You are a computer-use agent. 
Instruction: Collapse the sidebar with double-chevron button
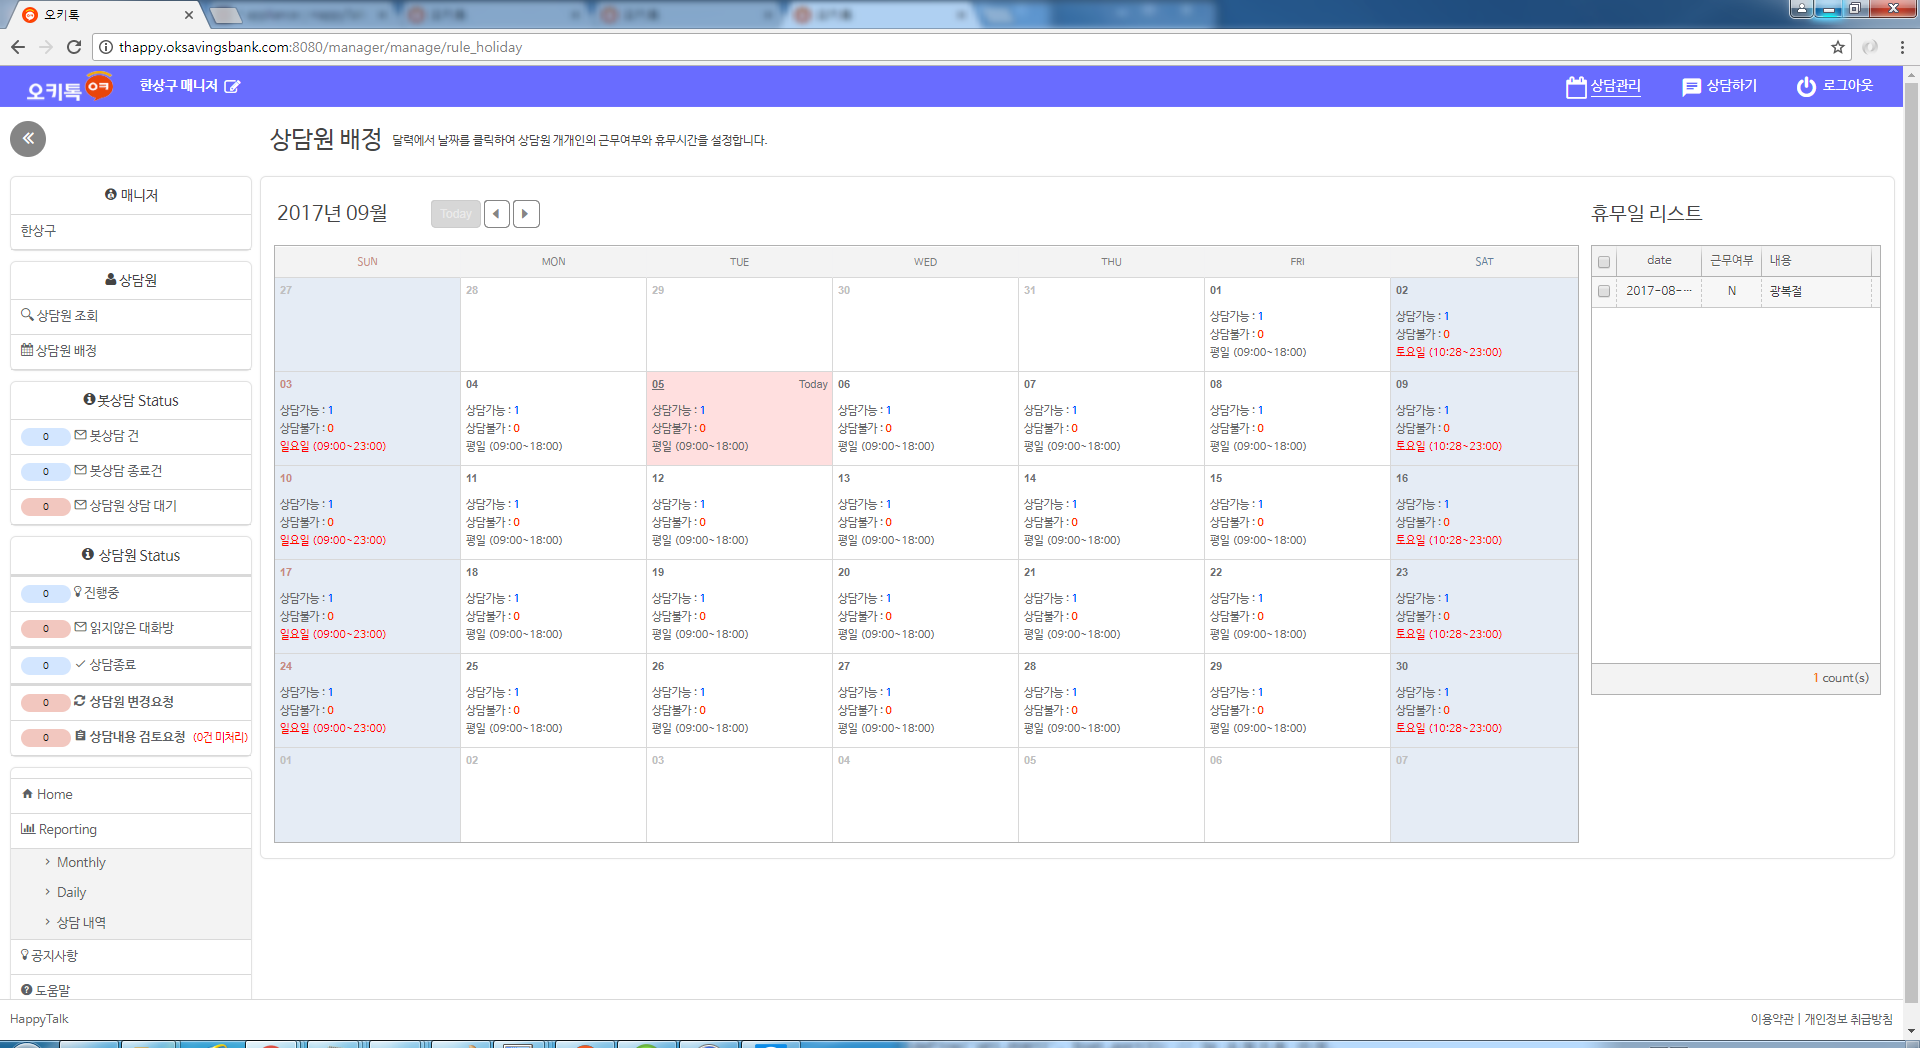(x=28, y=139)
